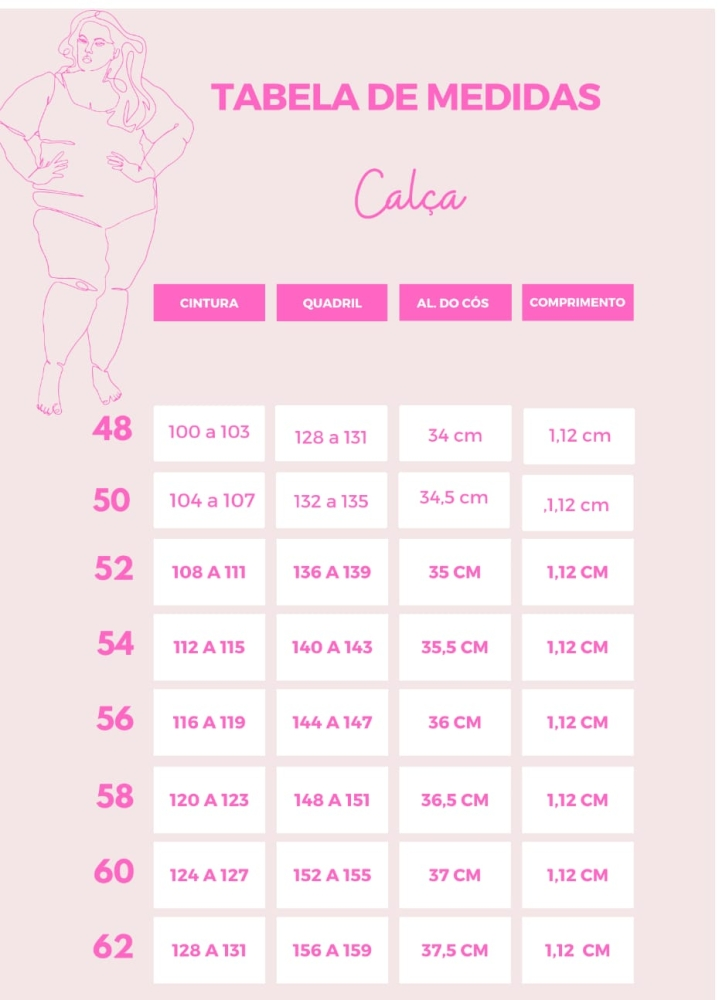Click the COMPRIMENTO column header
The image size is (719, 1000).
(577, 302)
